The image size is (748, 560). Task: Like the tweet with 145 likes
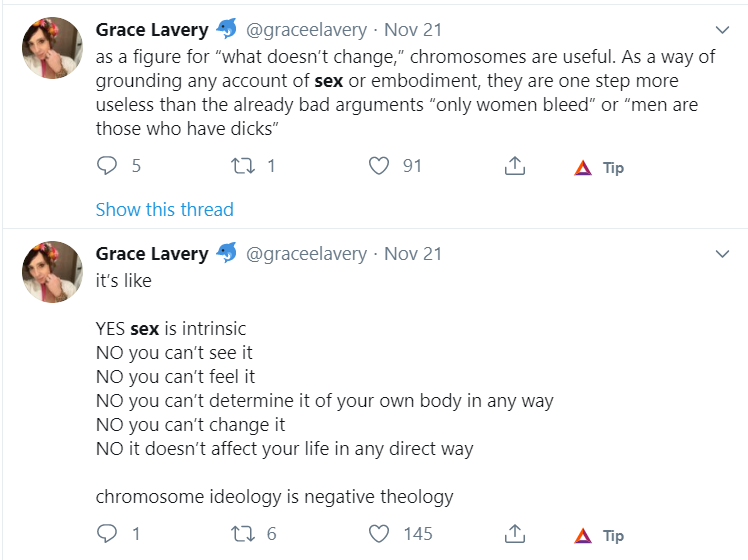[378, 534]
